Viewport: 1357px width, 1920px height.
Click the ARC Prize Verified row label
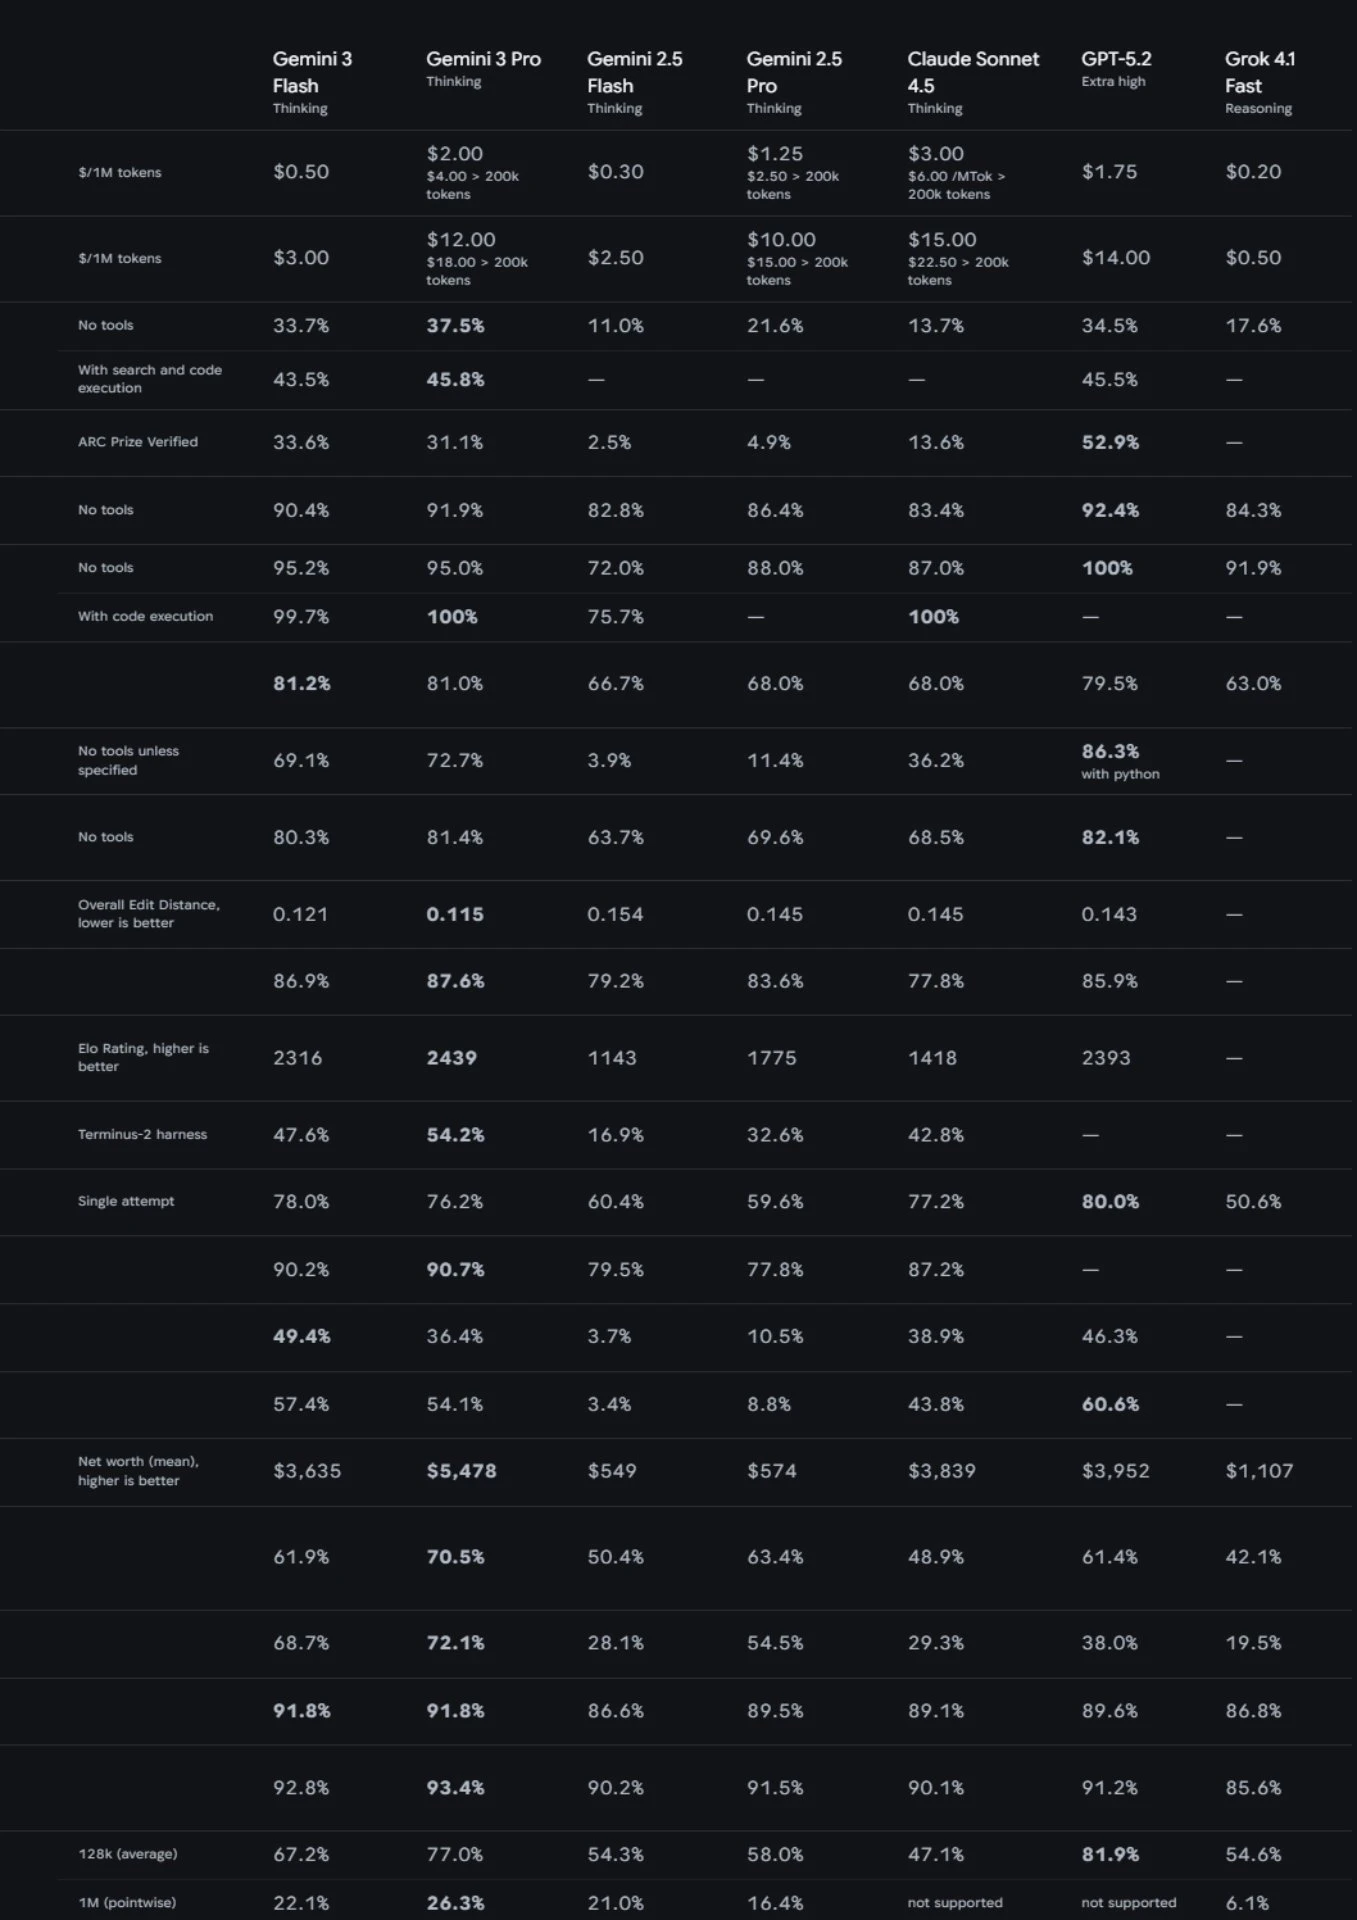[x=138, y=442]
